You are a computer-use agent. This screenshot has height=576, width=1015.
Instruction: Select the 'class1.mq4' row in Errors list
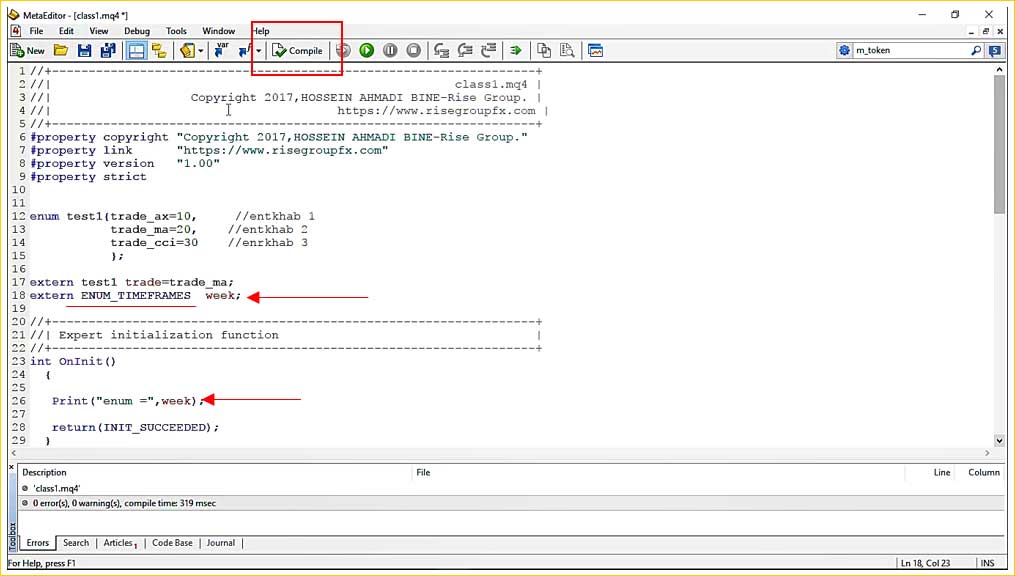pyautogui.click(x=511, y=489)
